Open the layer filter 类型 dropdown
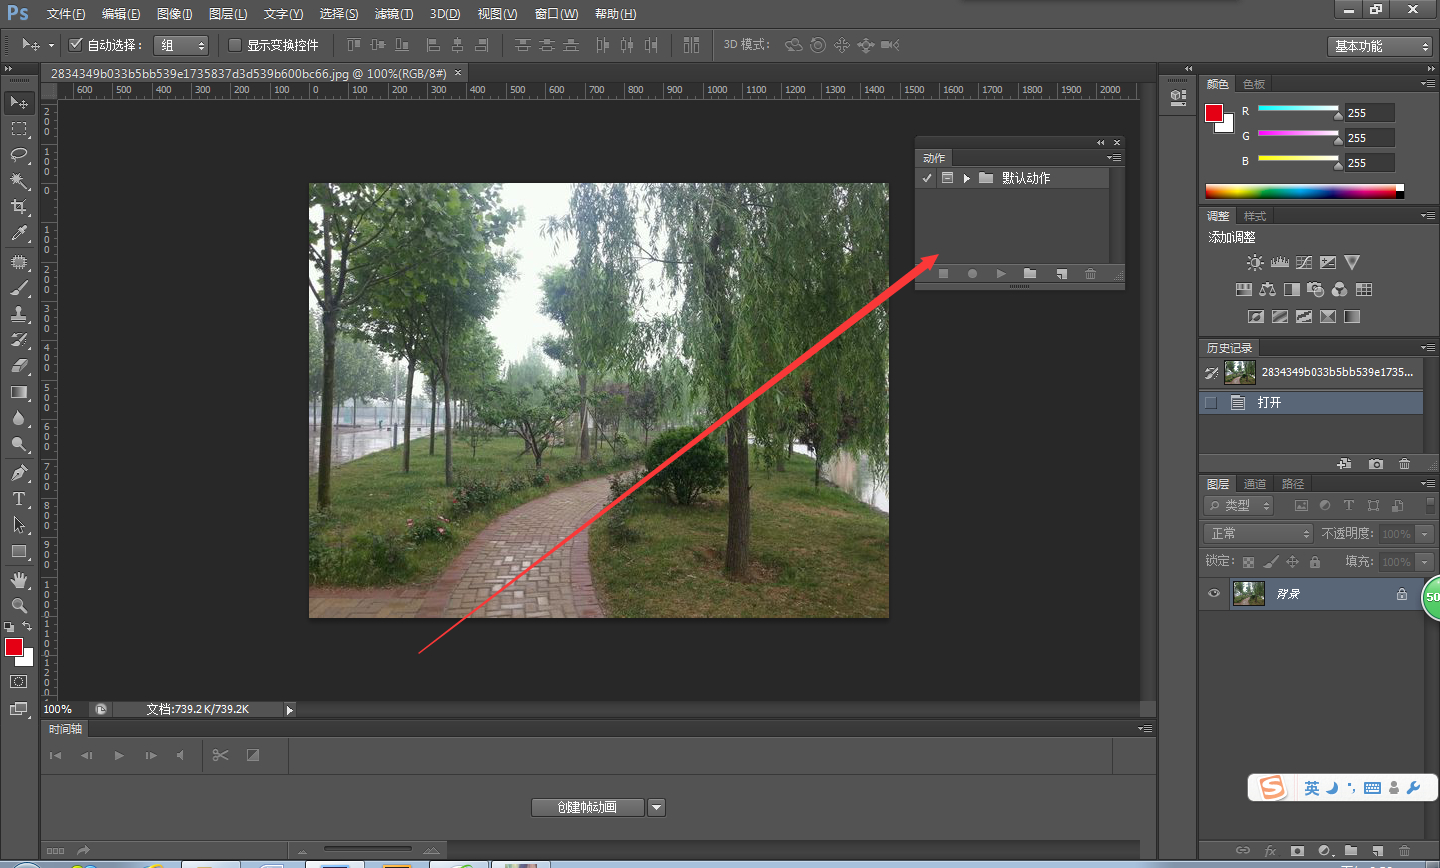 click(x=1239, y=506)
